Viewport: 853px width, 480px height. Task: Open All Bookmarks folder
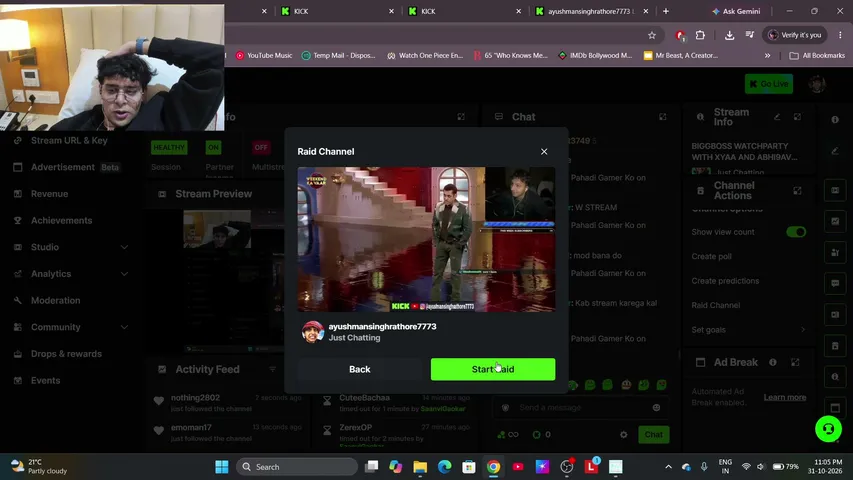click(817, 56)
